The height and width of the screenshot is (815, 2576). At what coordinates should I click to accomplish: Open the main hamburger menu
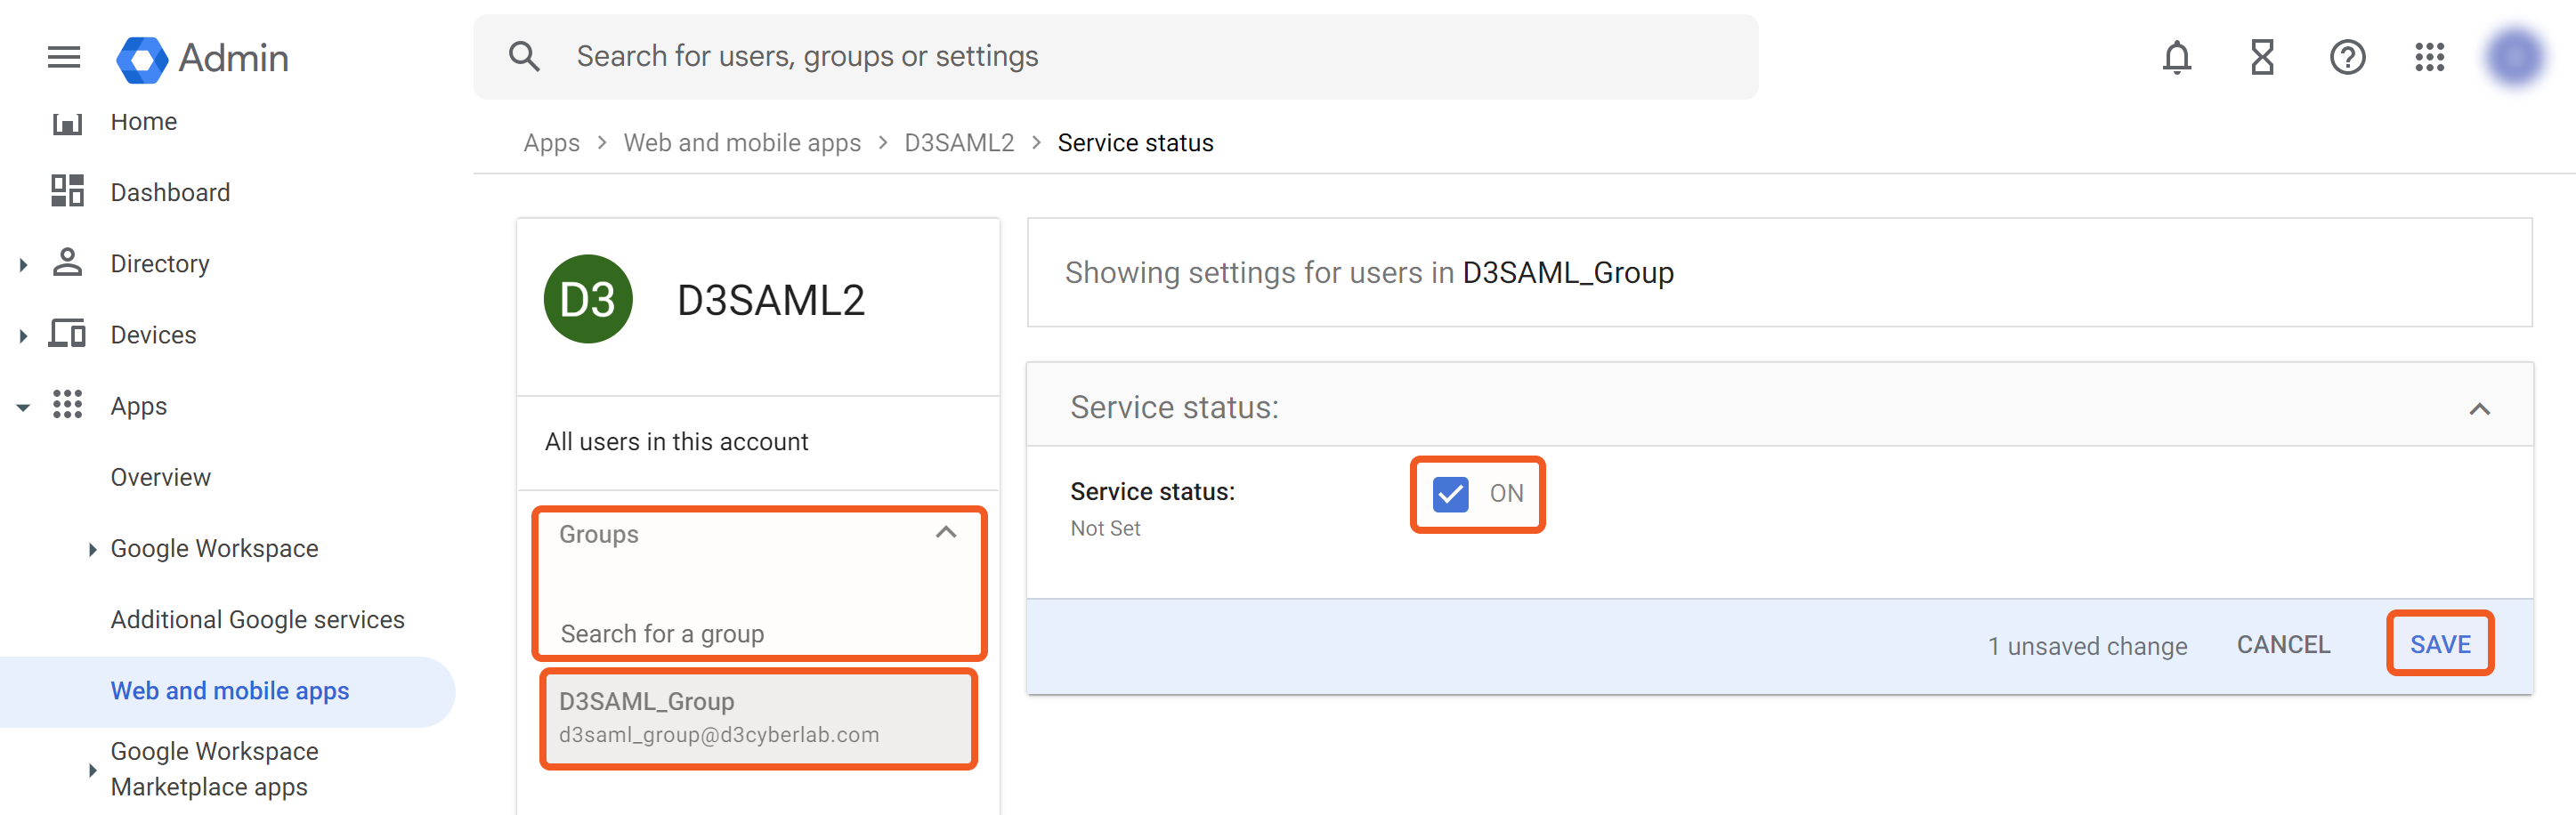point(64,57)
